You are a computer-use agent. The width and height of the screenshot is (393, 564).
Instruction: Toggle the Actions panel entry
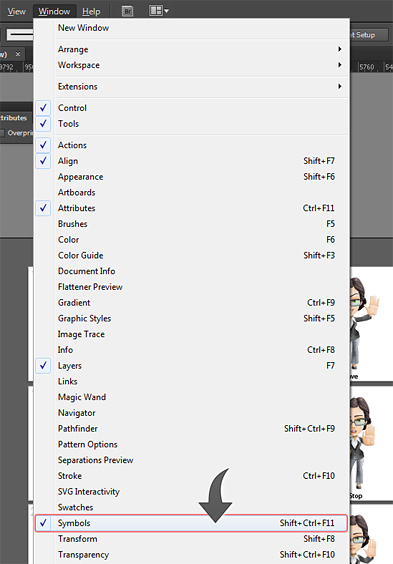(192, 145)
